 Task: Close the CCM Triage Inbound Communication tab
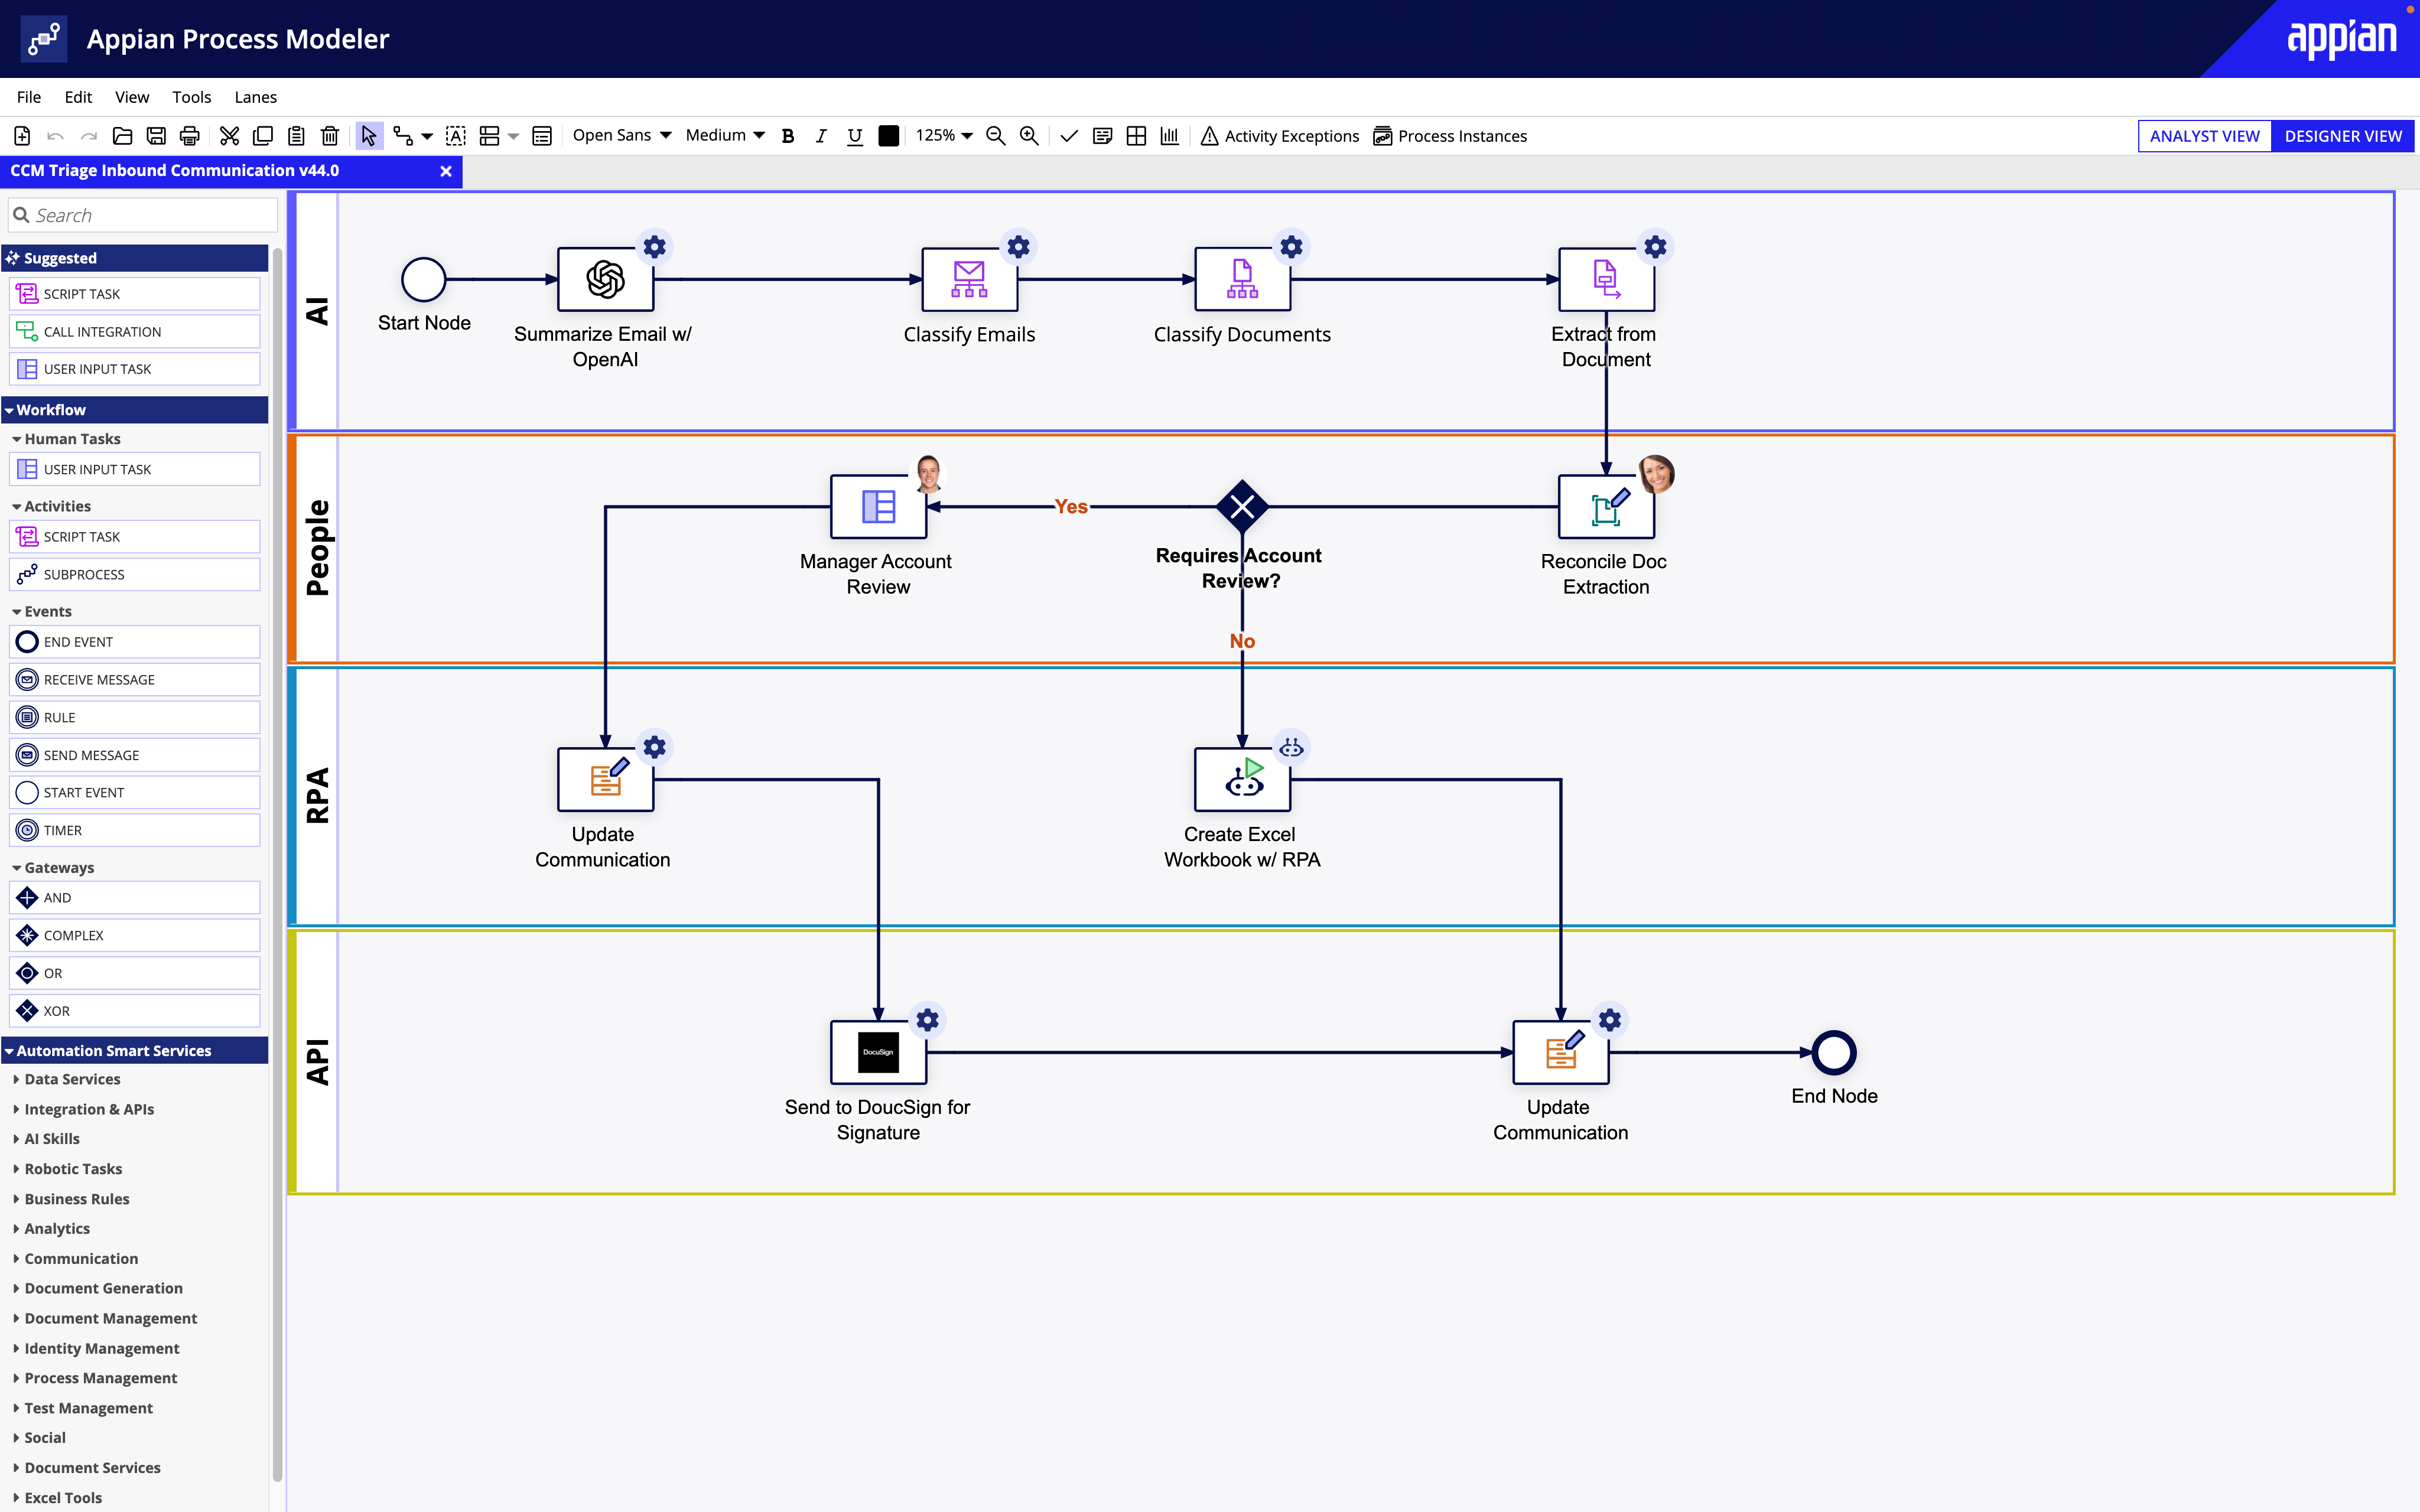tap(446, 171)
